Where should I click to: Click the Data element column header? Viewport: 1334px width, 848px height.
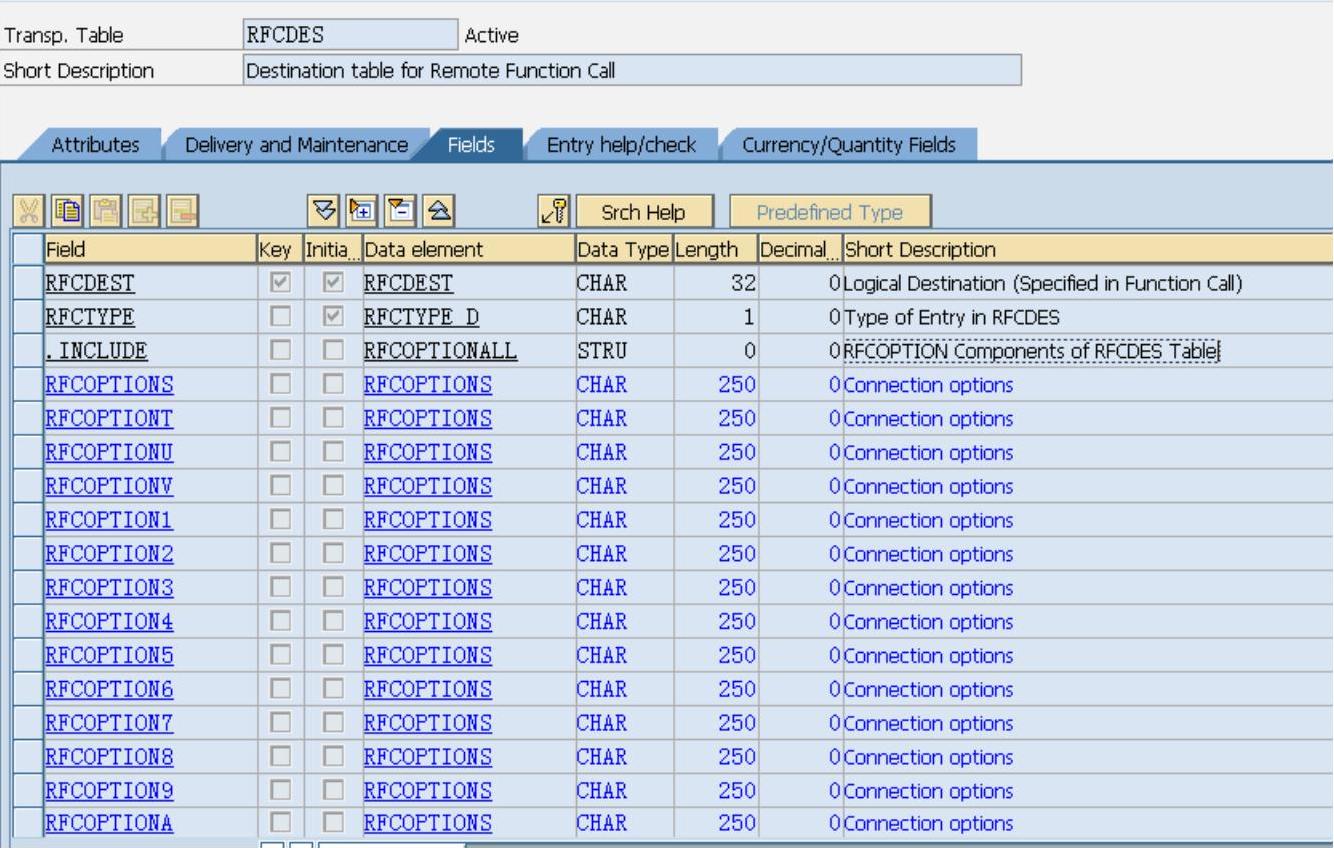coord(469,250)
